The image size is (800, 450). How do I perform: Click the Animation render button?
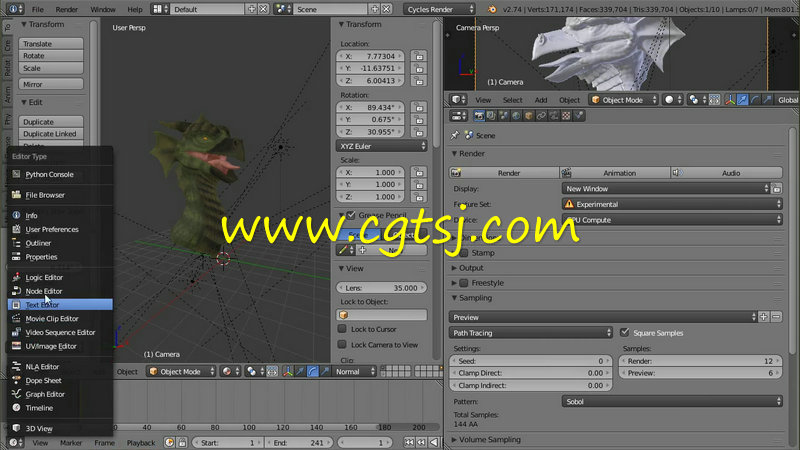point(615,173)
